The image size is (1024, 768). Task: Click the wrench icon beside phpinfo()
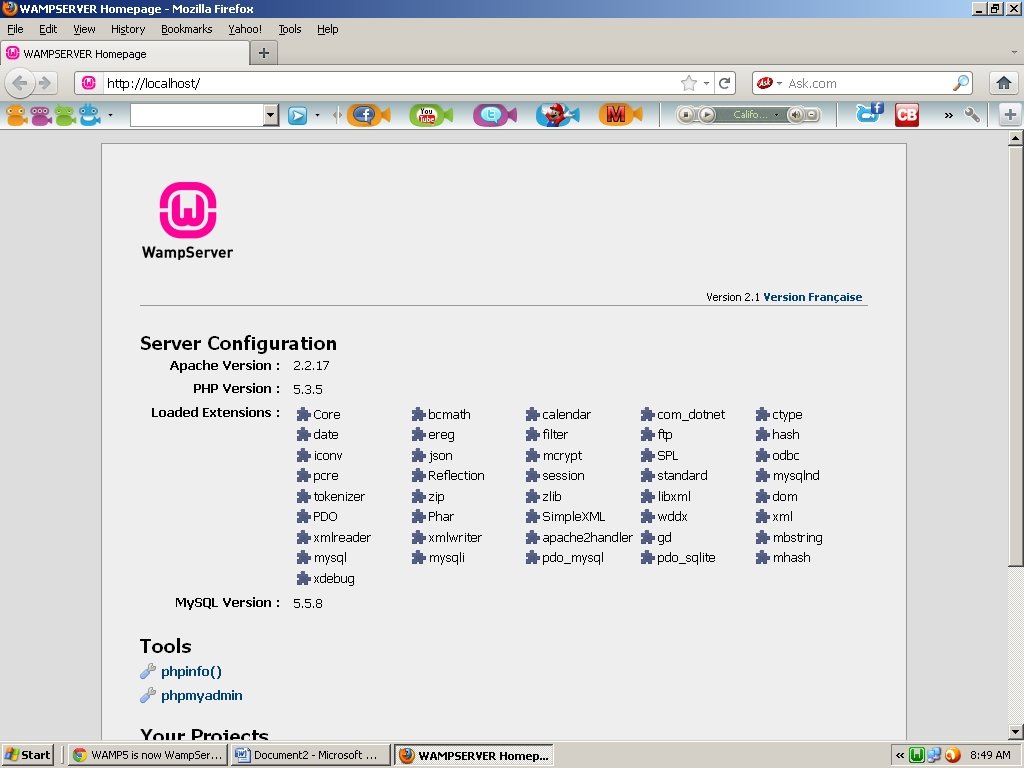148,671
